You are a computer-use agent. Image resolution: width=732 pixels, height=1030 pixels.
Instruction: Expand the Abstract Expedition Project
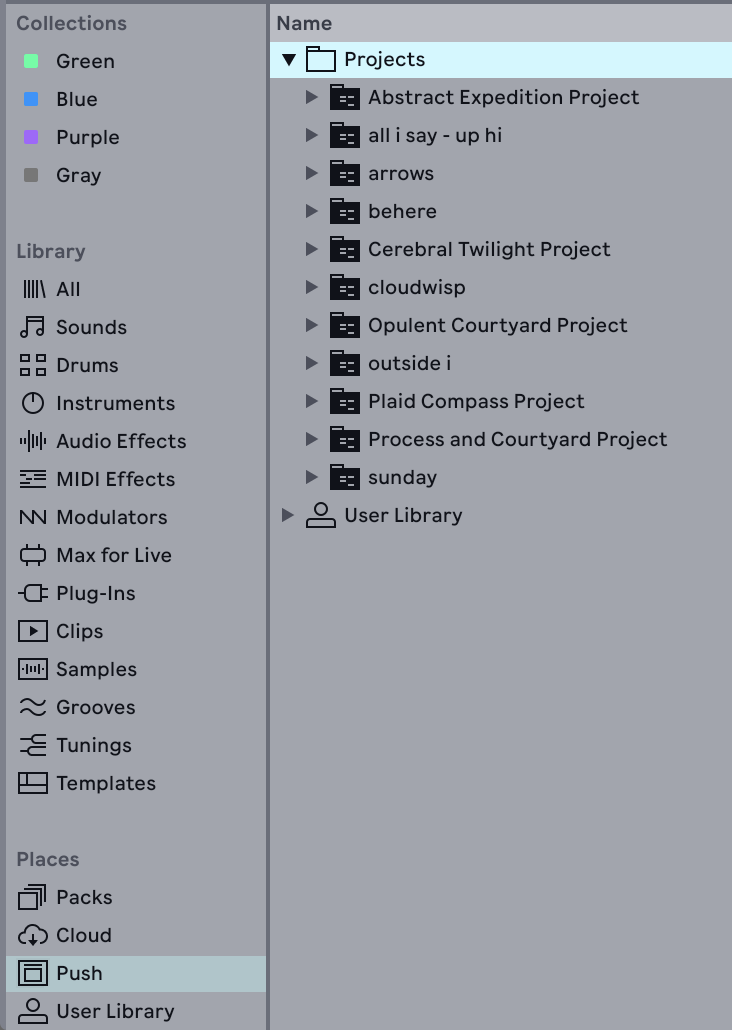[313, 97]
